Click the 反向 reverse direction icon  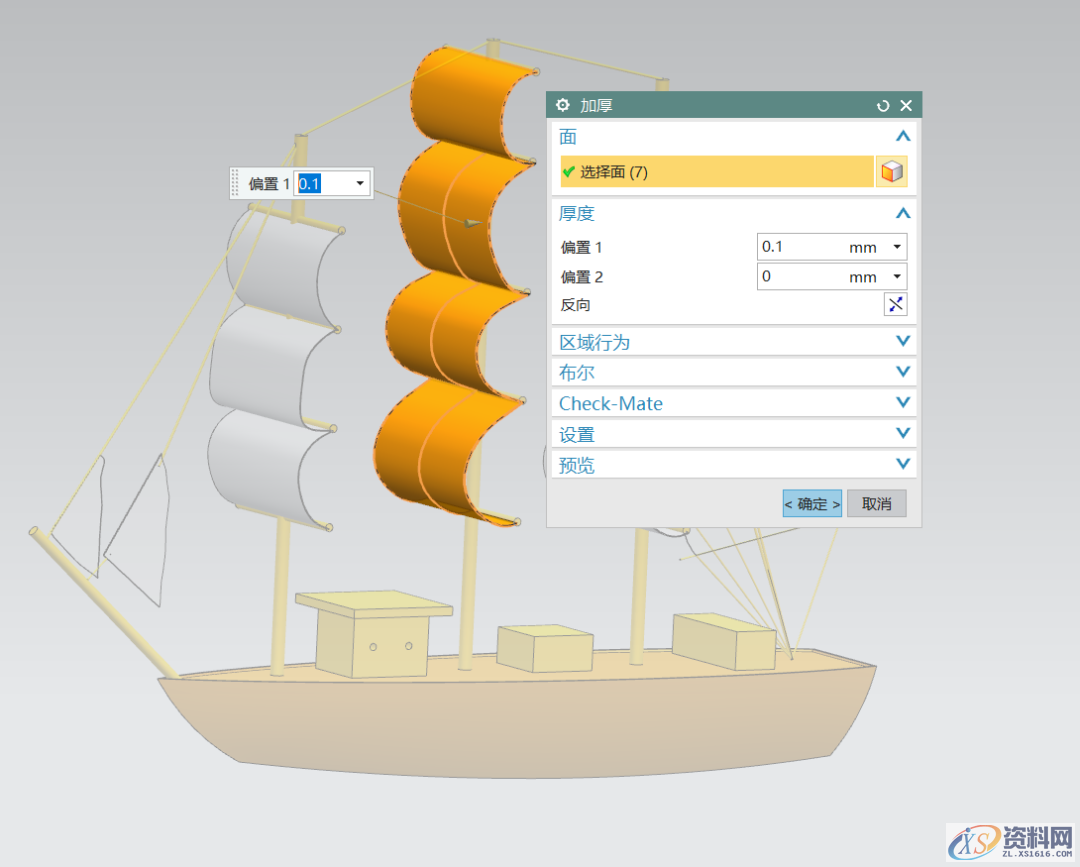[895, 305]
